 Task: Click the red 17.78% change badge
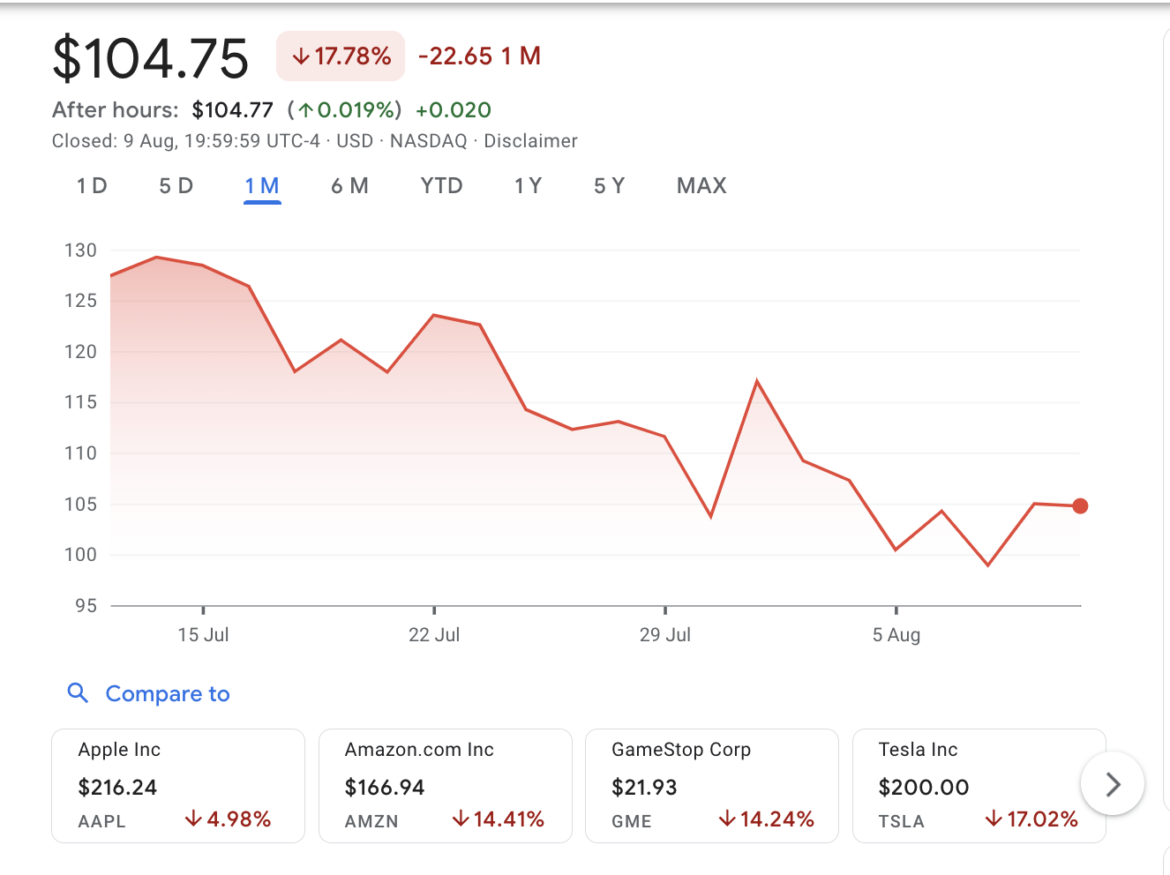341,56
